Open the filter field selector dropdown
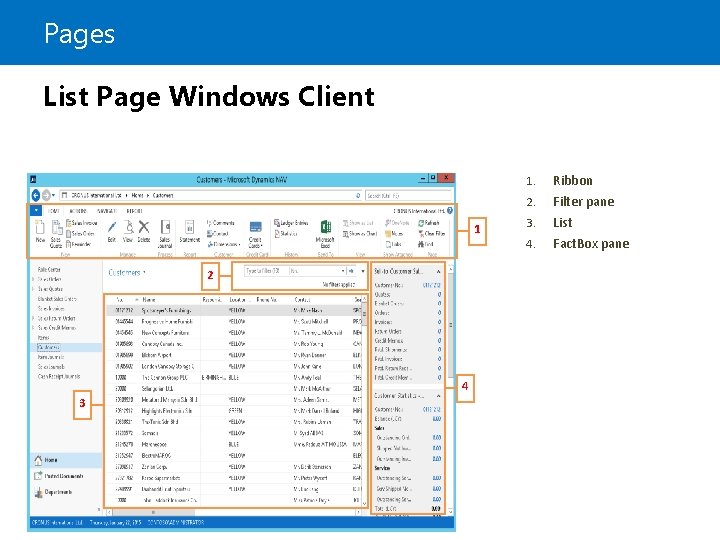 pyautogui.click(x=343, y=271)
